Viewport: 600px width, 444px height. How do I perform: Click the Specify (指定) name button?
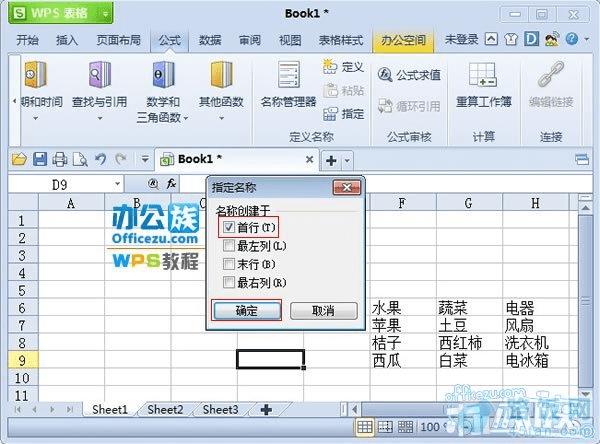coord(343,114)
